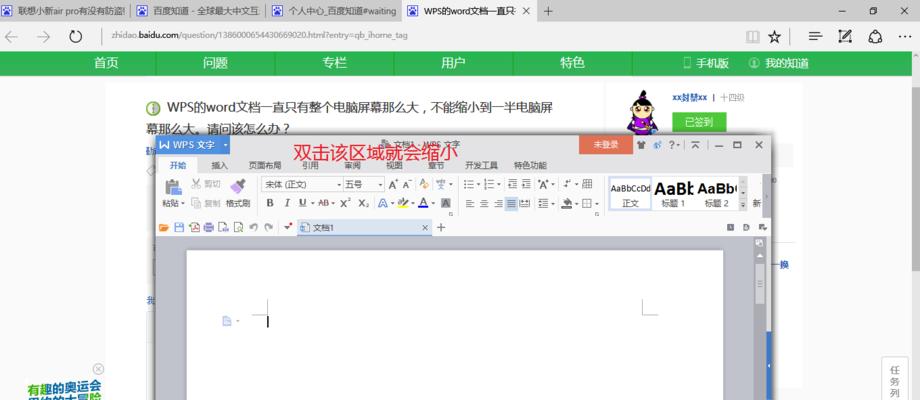Click the print icon in quick toolbar
Viewport: 920px width, 400px height.
point(208,228)
